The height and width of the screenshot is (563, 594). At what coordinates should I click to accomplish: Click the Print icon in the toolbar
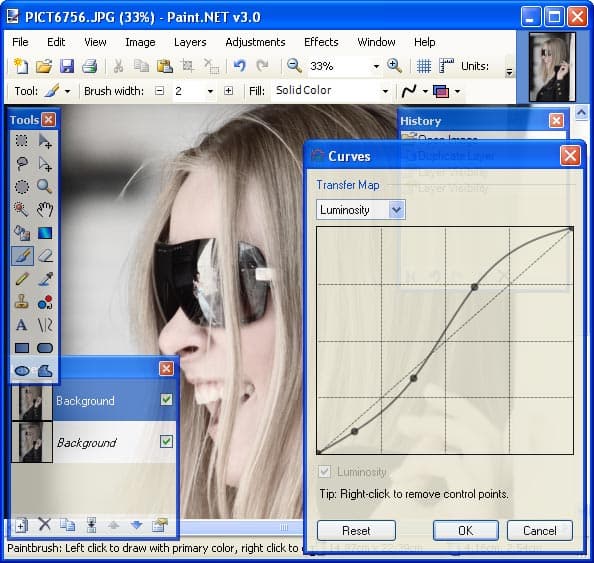(x=89, y=66)
